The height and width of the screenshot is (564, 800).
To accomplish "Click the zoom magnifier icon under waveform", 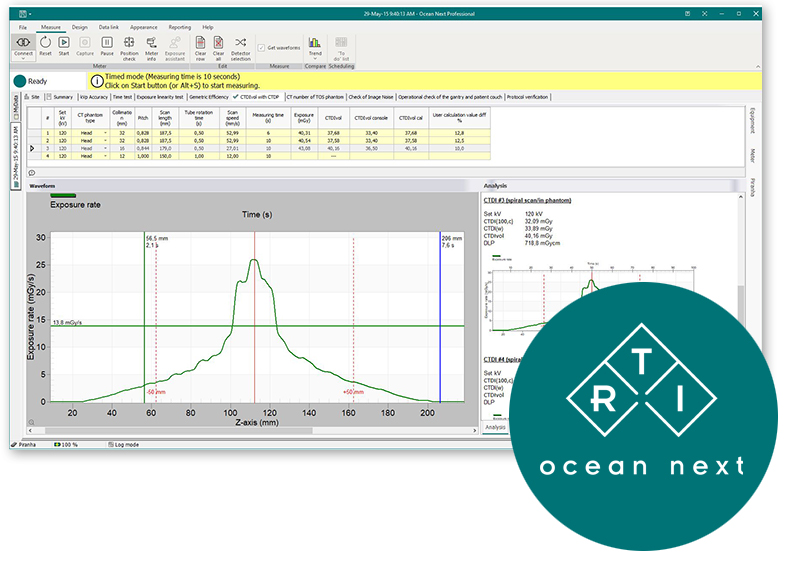I will pyautogui.click(x=32, y=422).
